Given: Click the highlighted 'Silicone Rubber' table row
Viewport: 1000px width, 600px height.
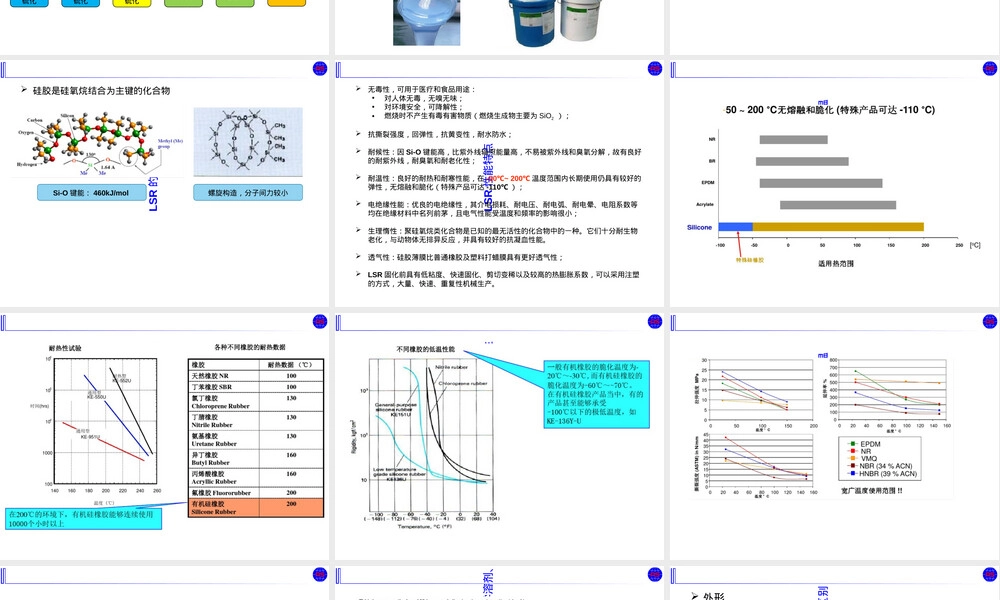Looking at the screenshot, I should (x=256, y=508).
